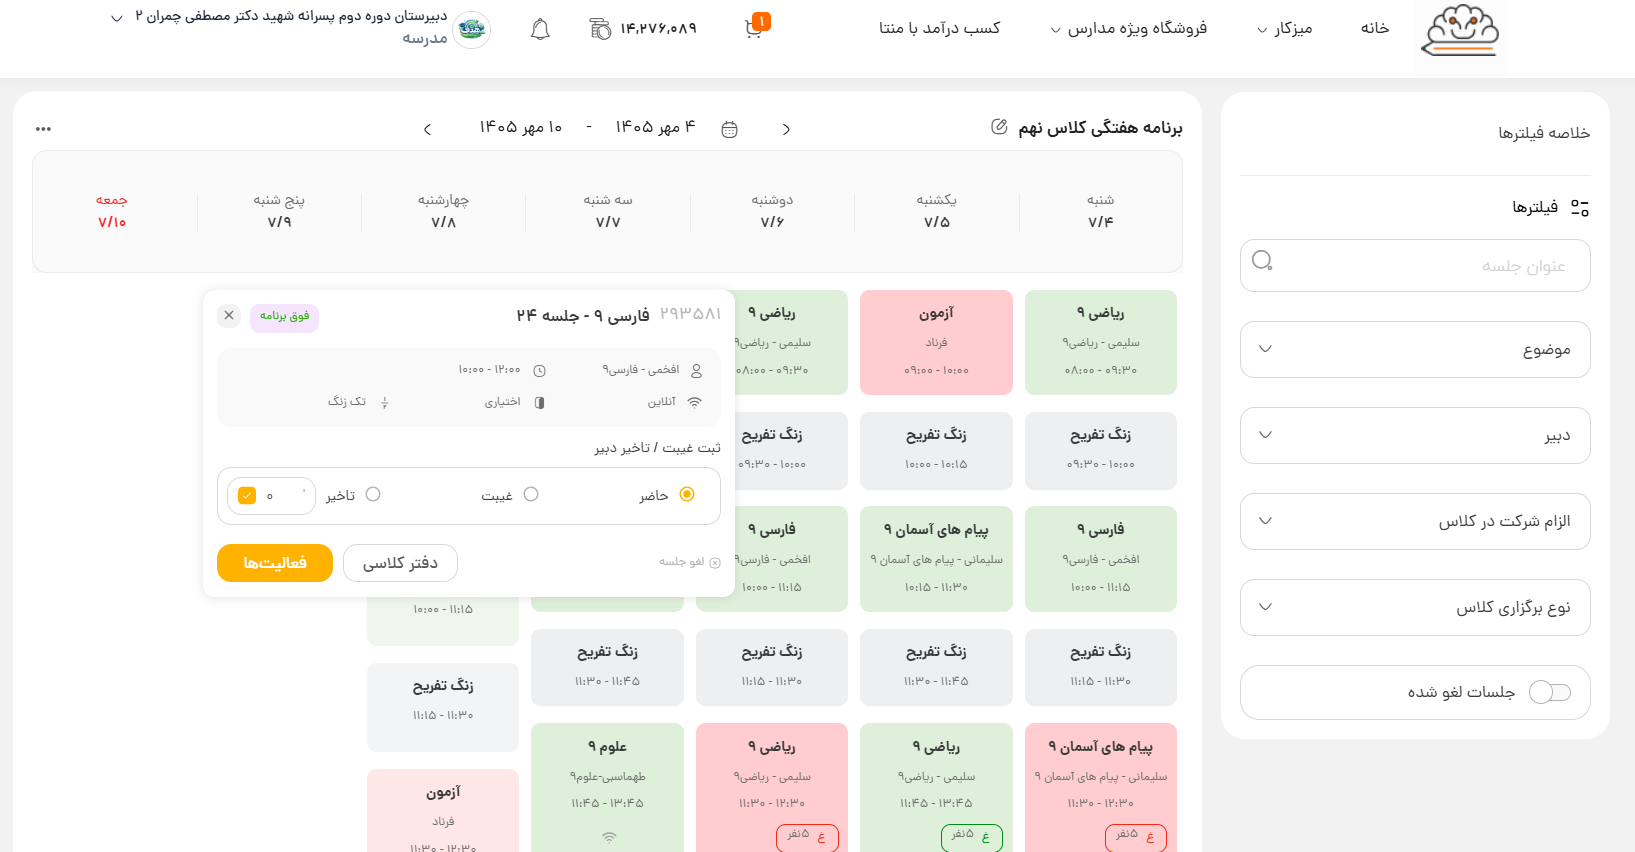This screenshot has height=852, width=1635.
Task: Click the فوق برنامه tag in the popup
Action: click(x=285, y=316)
